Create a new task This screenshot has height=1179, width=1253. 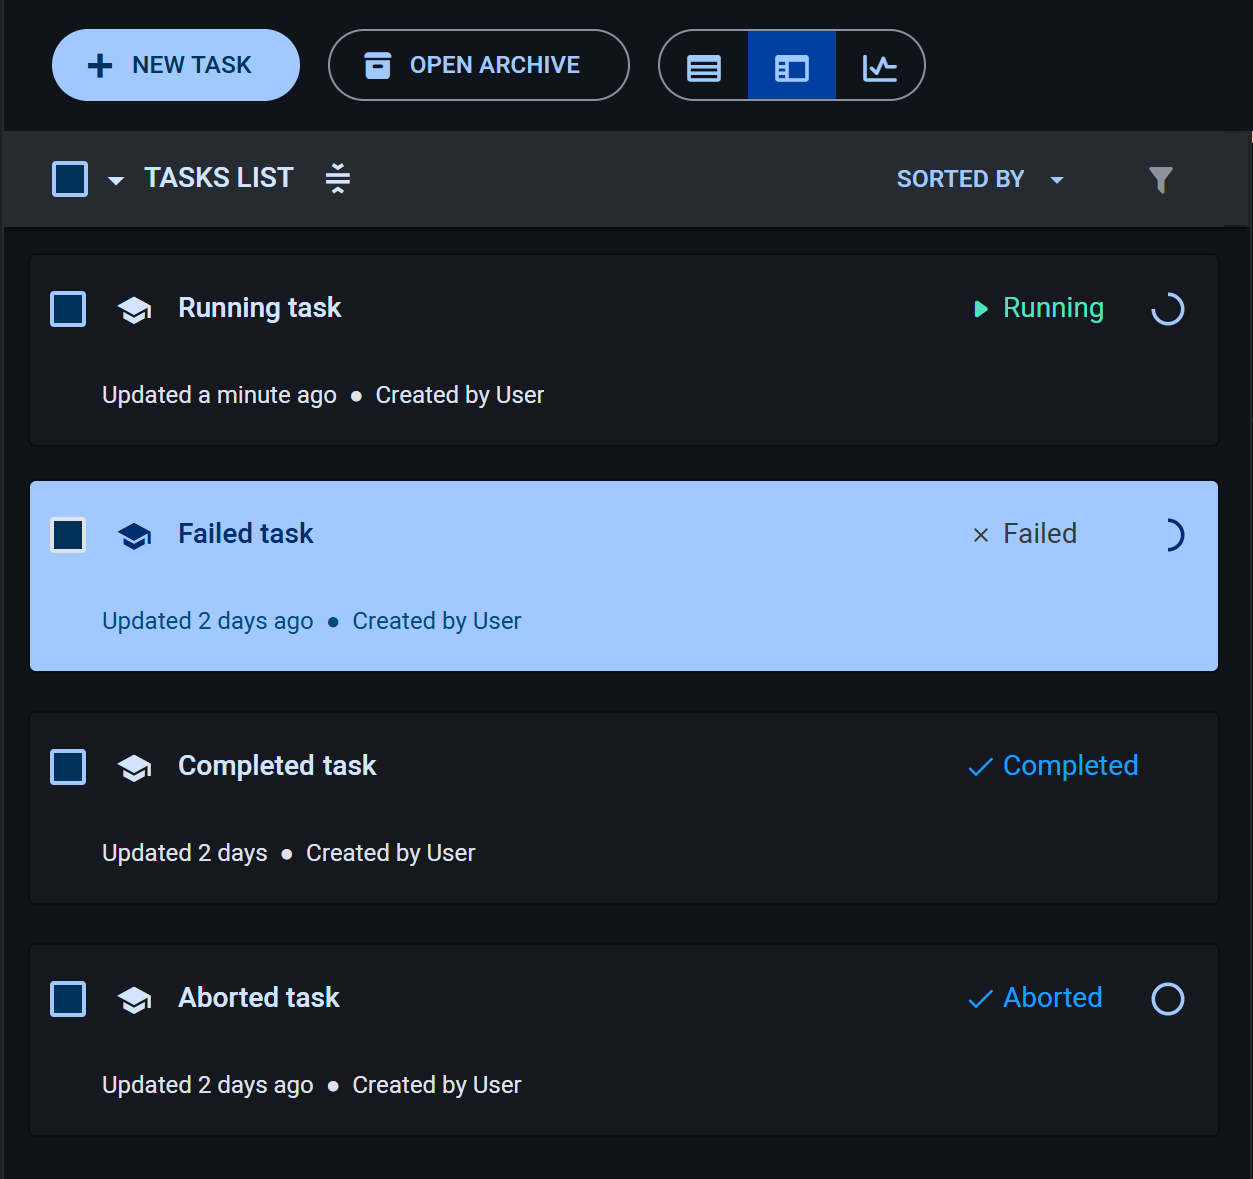(175, 64)
